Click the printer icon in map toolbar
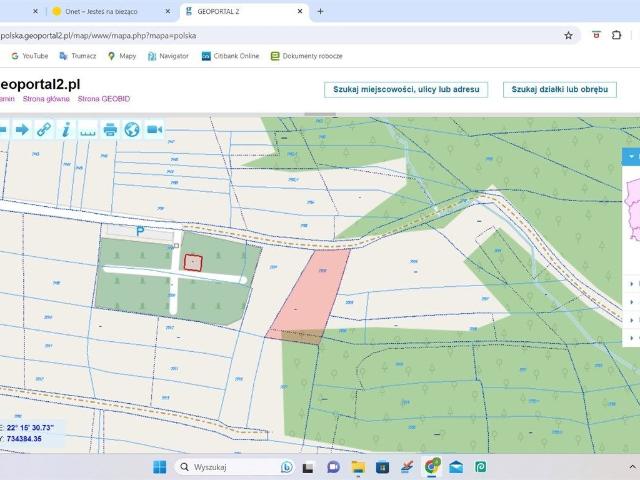The height and width of the screenshot is (480, 640). pyautogui.click(x=110, y=130)
